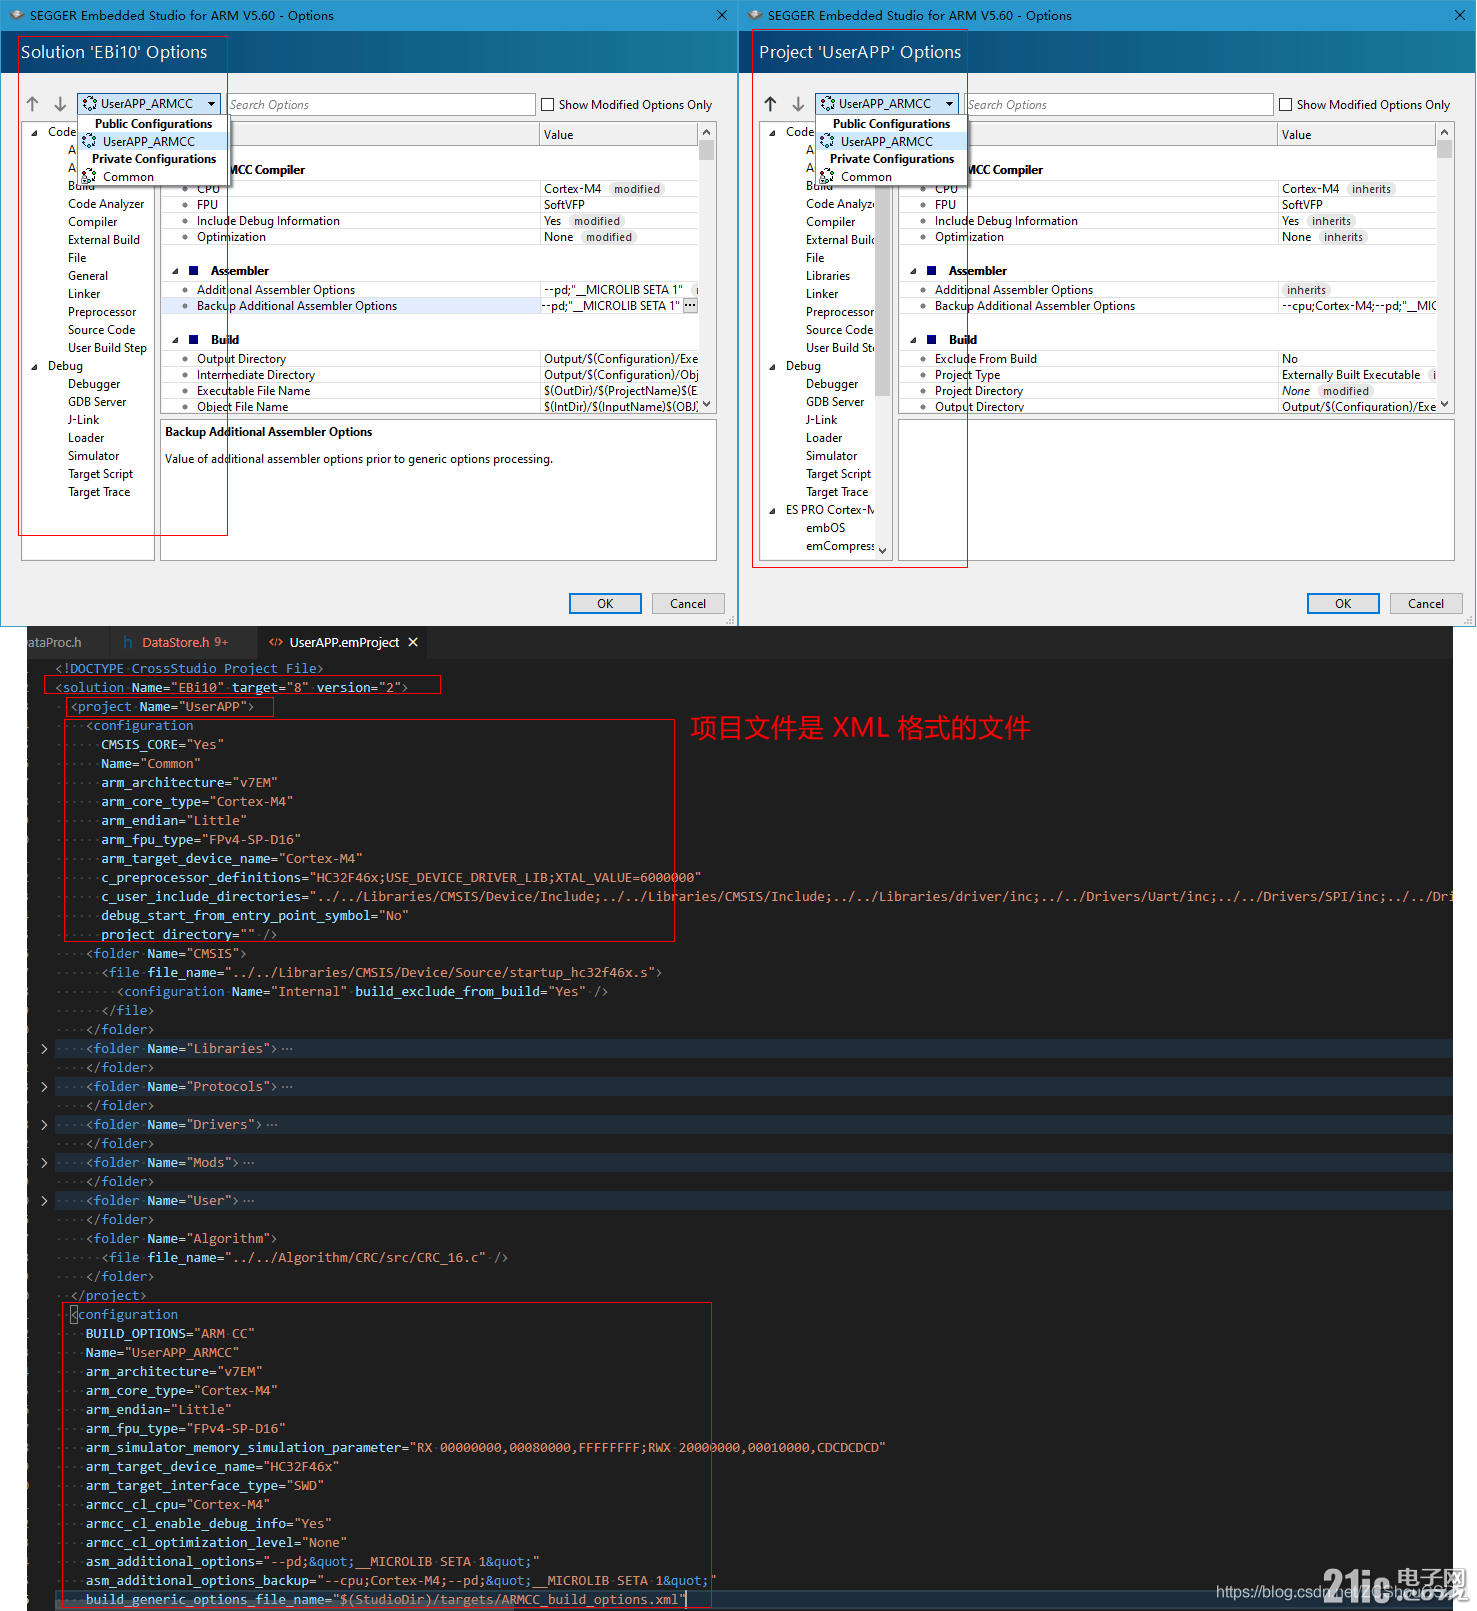Expand folded Drivers folder in XML editor
Screen dimensions: 1477x1611
pos(44,1125)
